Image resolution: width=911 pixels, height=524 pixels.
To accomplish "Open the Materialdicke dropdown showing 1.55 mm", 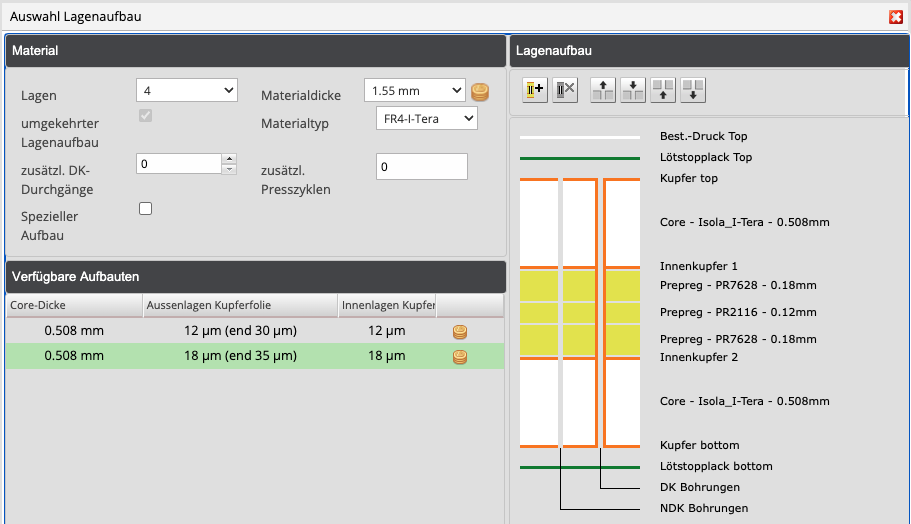I will 414,91.
